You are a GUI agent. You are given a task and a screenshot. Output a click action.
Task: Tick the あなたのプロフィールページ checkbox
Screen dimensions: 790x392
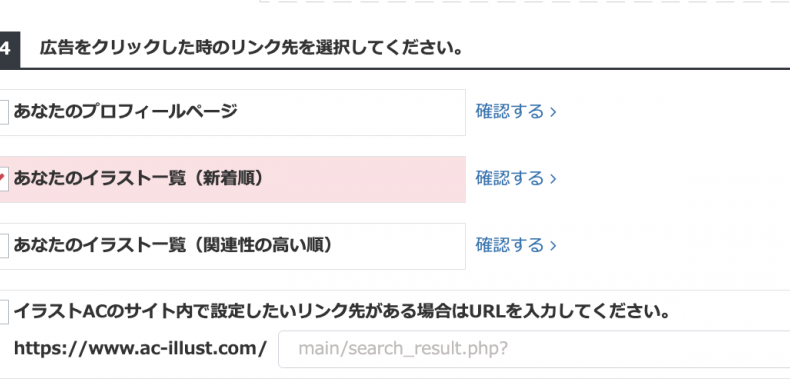(x=4, y=112)
